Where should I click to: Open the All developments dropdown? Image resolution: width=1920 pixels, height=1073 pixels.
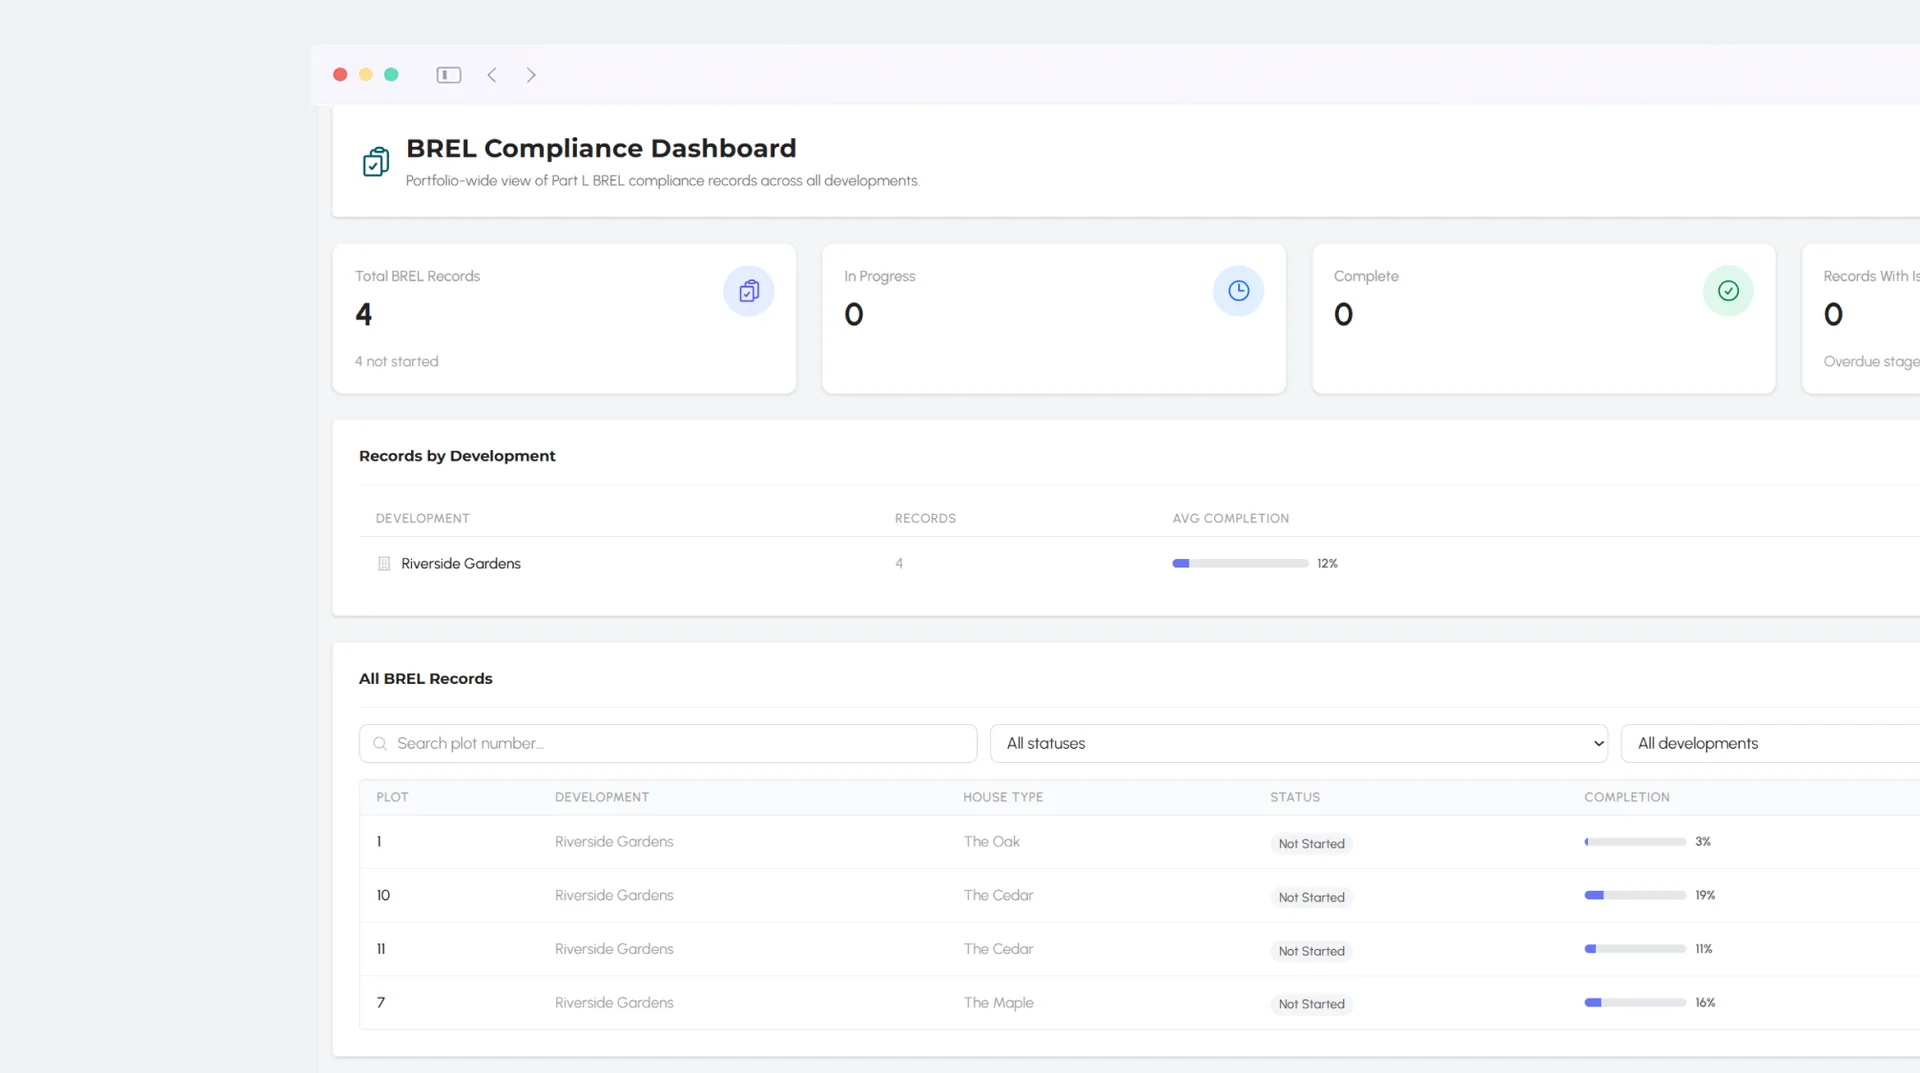pyautogui.click(x=1770, y=744)
